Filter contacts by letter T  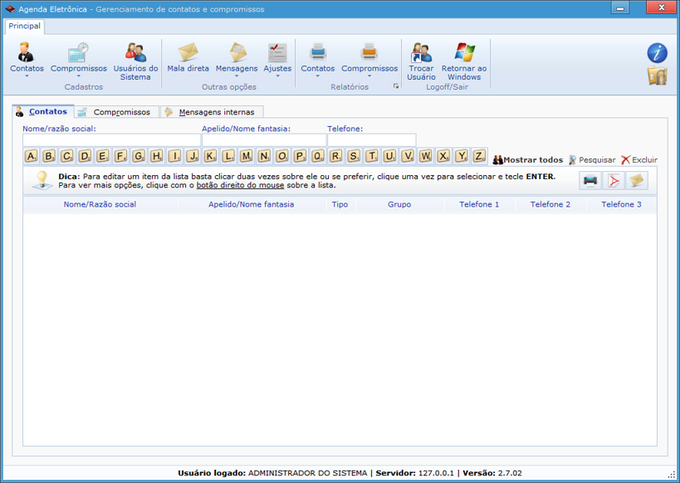pyautogui.click(x=372, y=156)
